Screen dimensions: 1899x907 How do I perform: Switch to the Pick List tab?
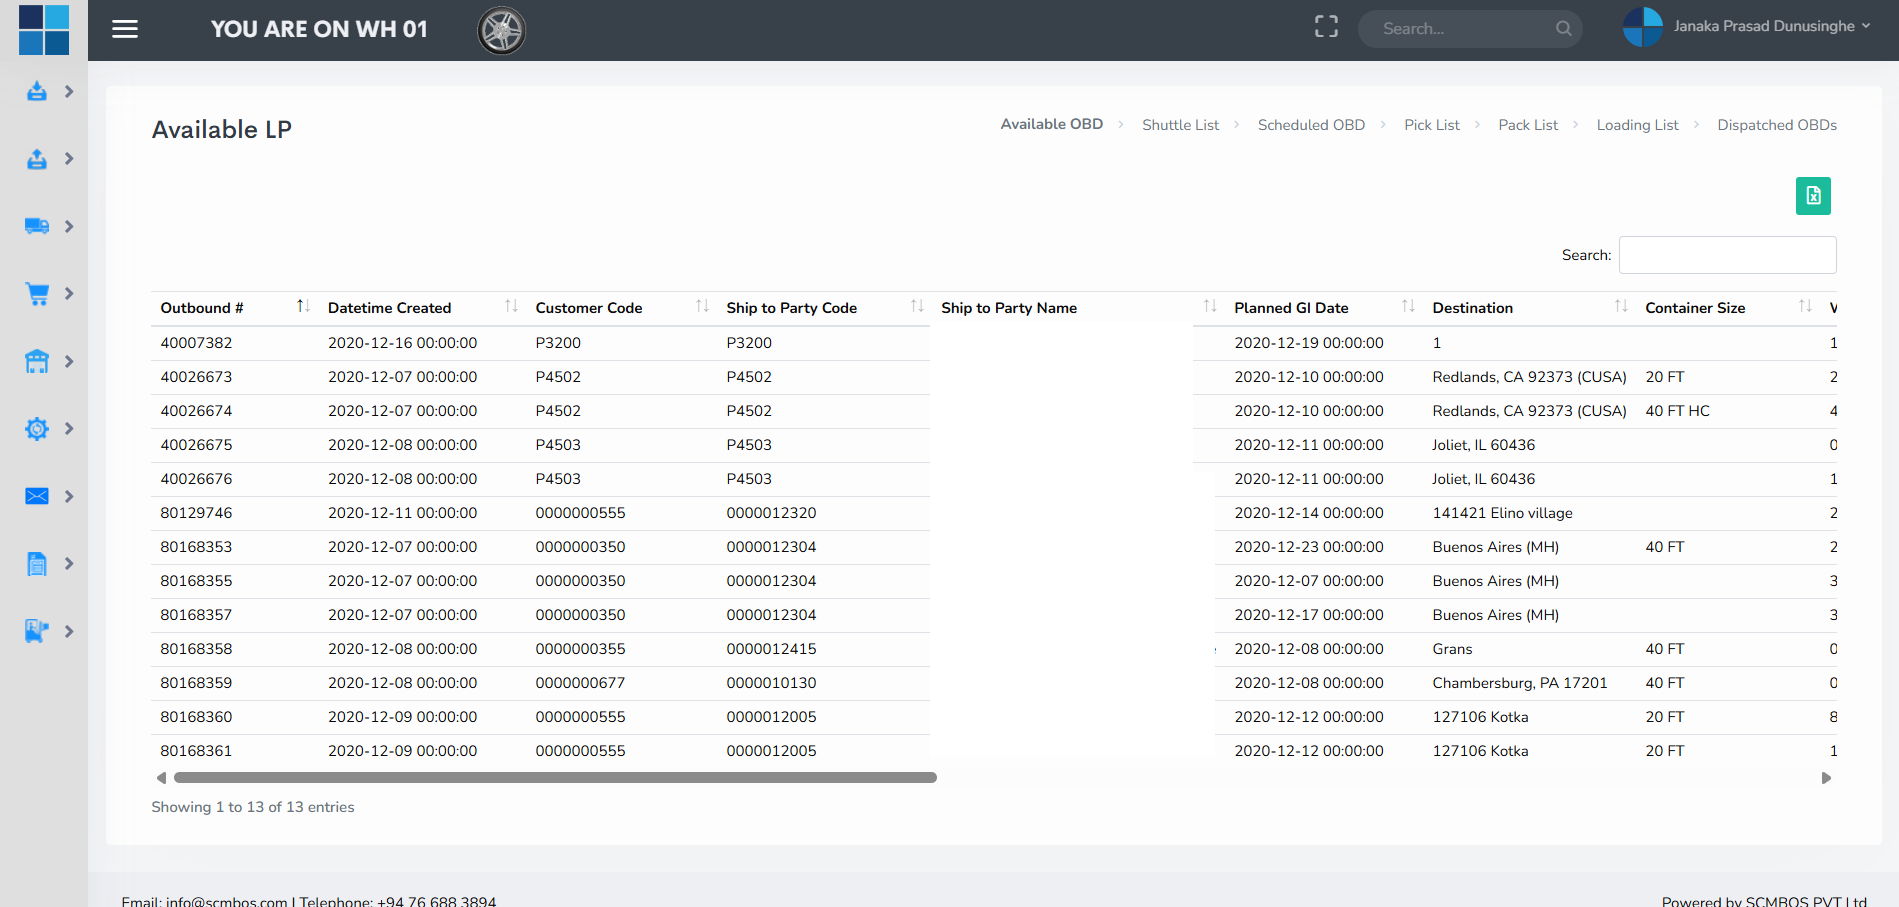point(1432,125)
